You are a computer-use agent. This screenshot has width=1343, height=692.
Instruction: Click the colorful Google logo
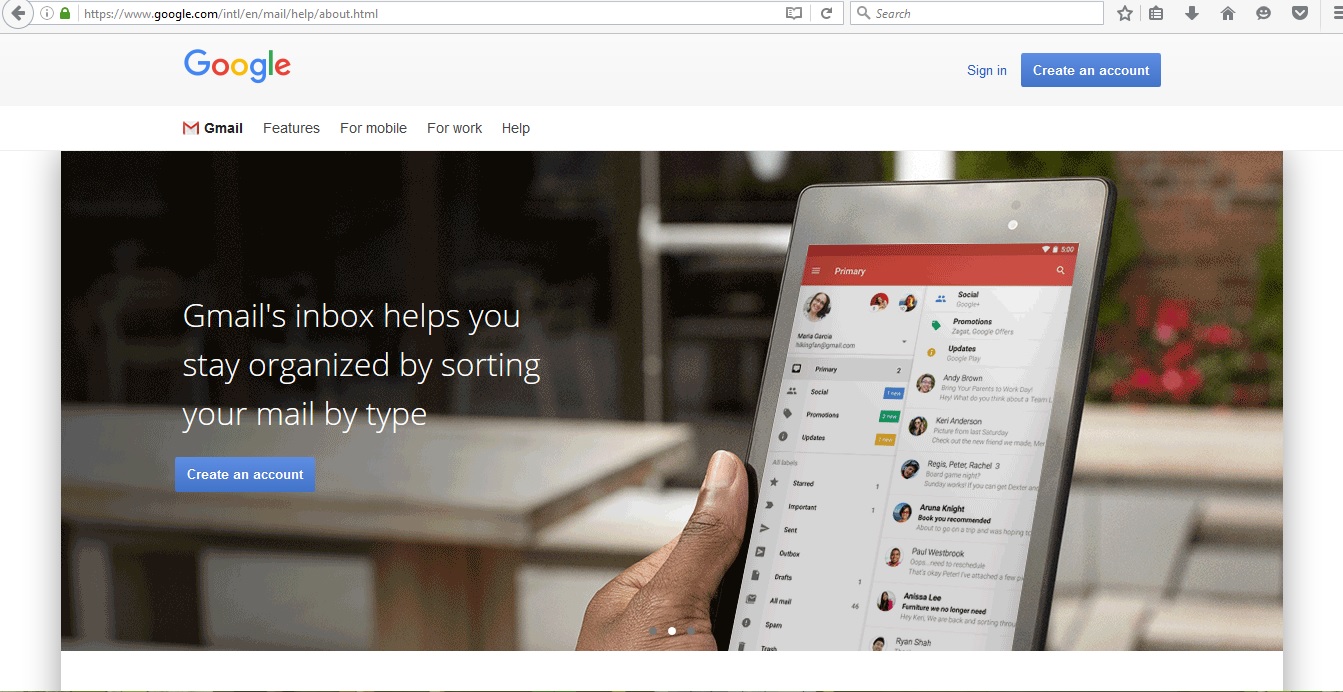(237, 66)
